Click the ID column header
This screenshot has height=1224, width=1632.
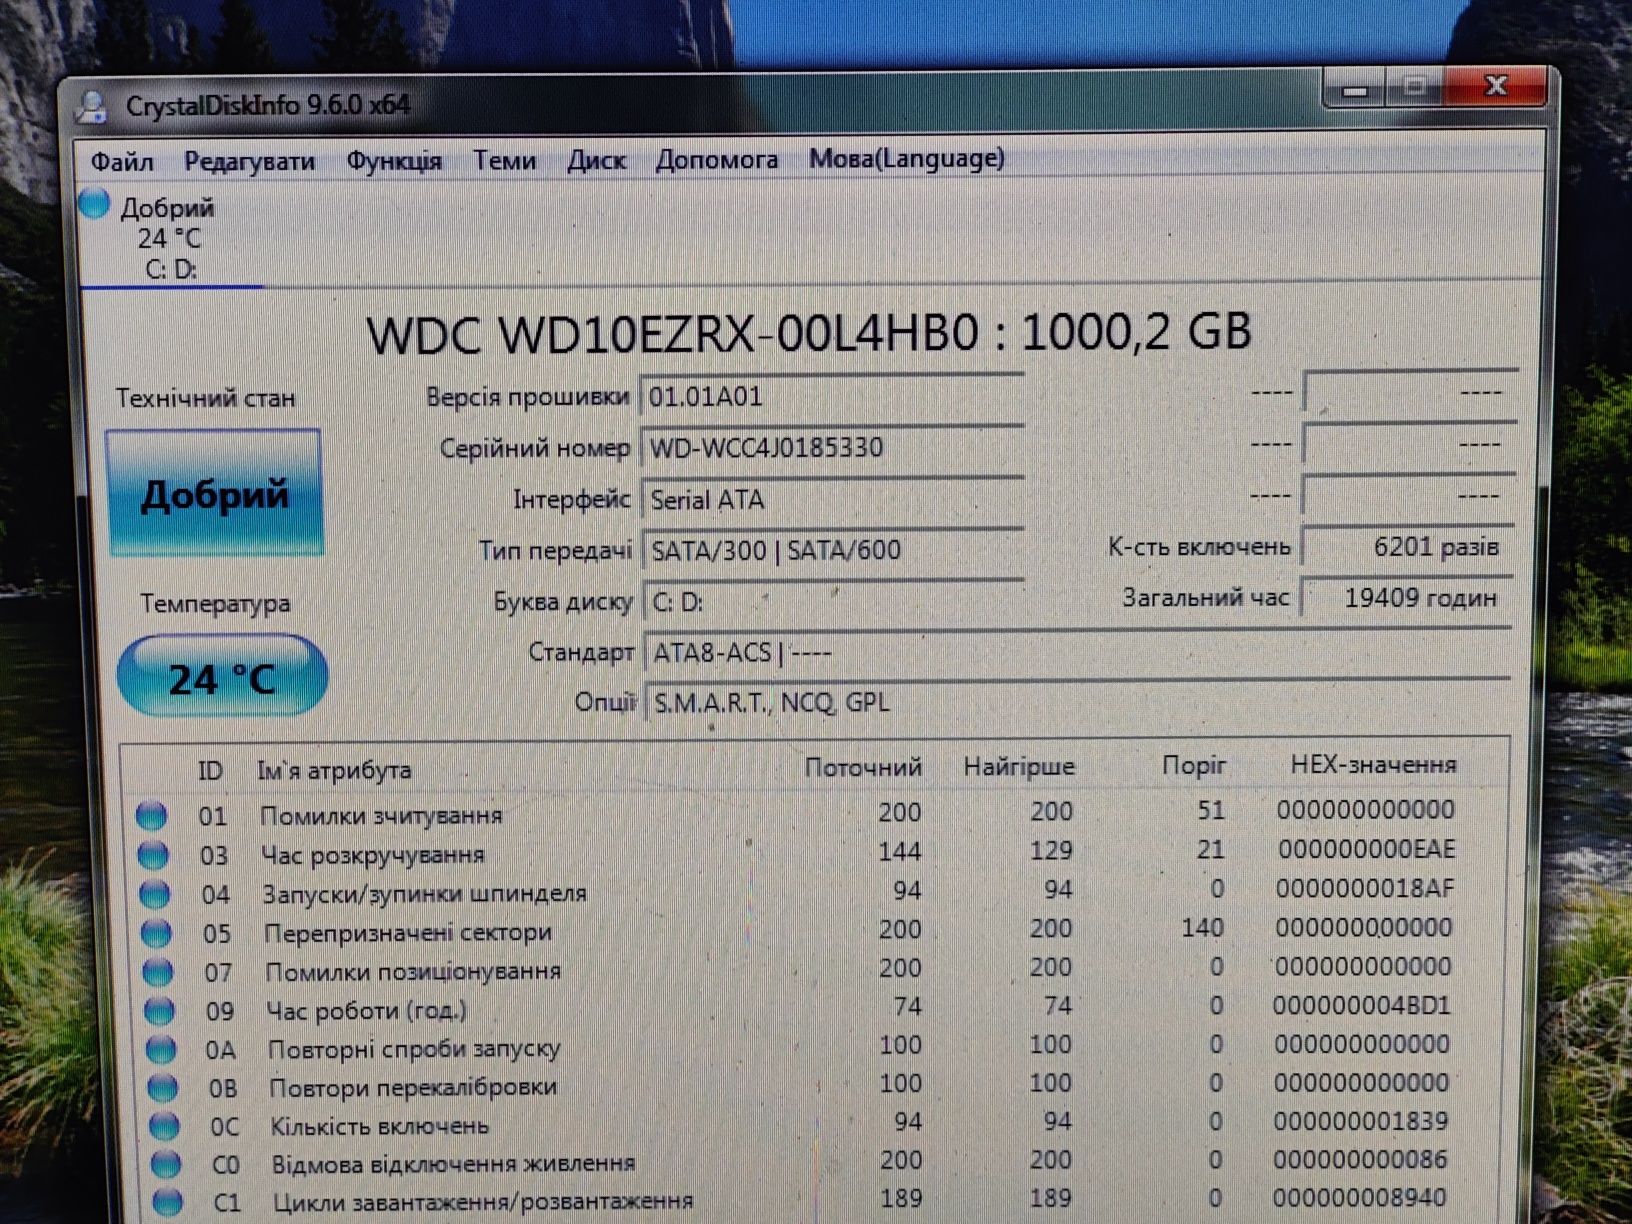point(210,771)
